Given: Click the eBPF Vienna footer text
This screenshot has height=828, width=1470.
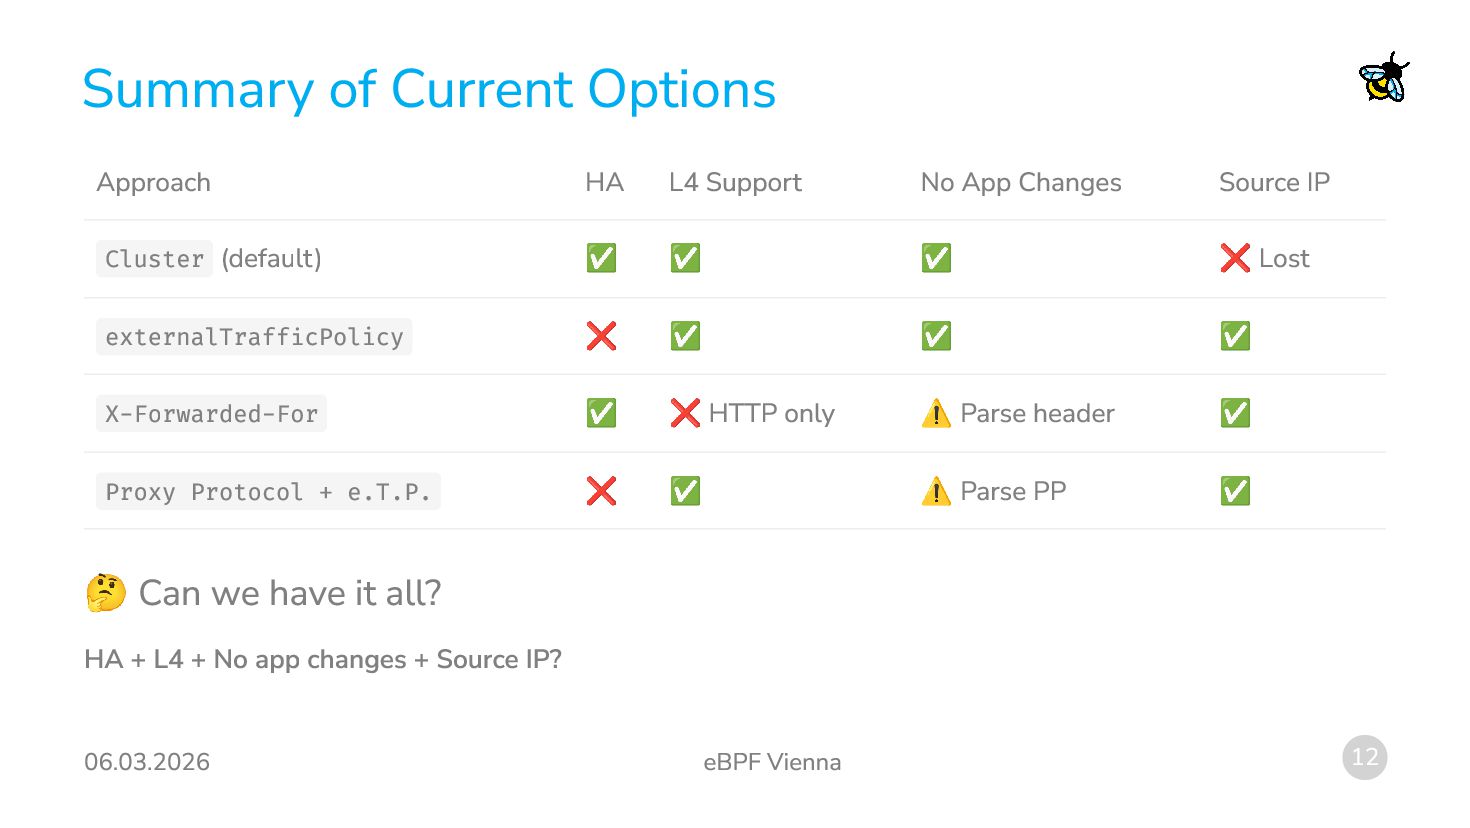Looking at the screenshot, I should tap(772, 762).
